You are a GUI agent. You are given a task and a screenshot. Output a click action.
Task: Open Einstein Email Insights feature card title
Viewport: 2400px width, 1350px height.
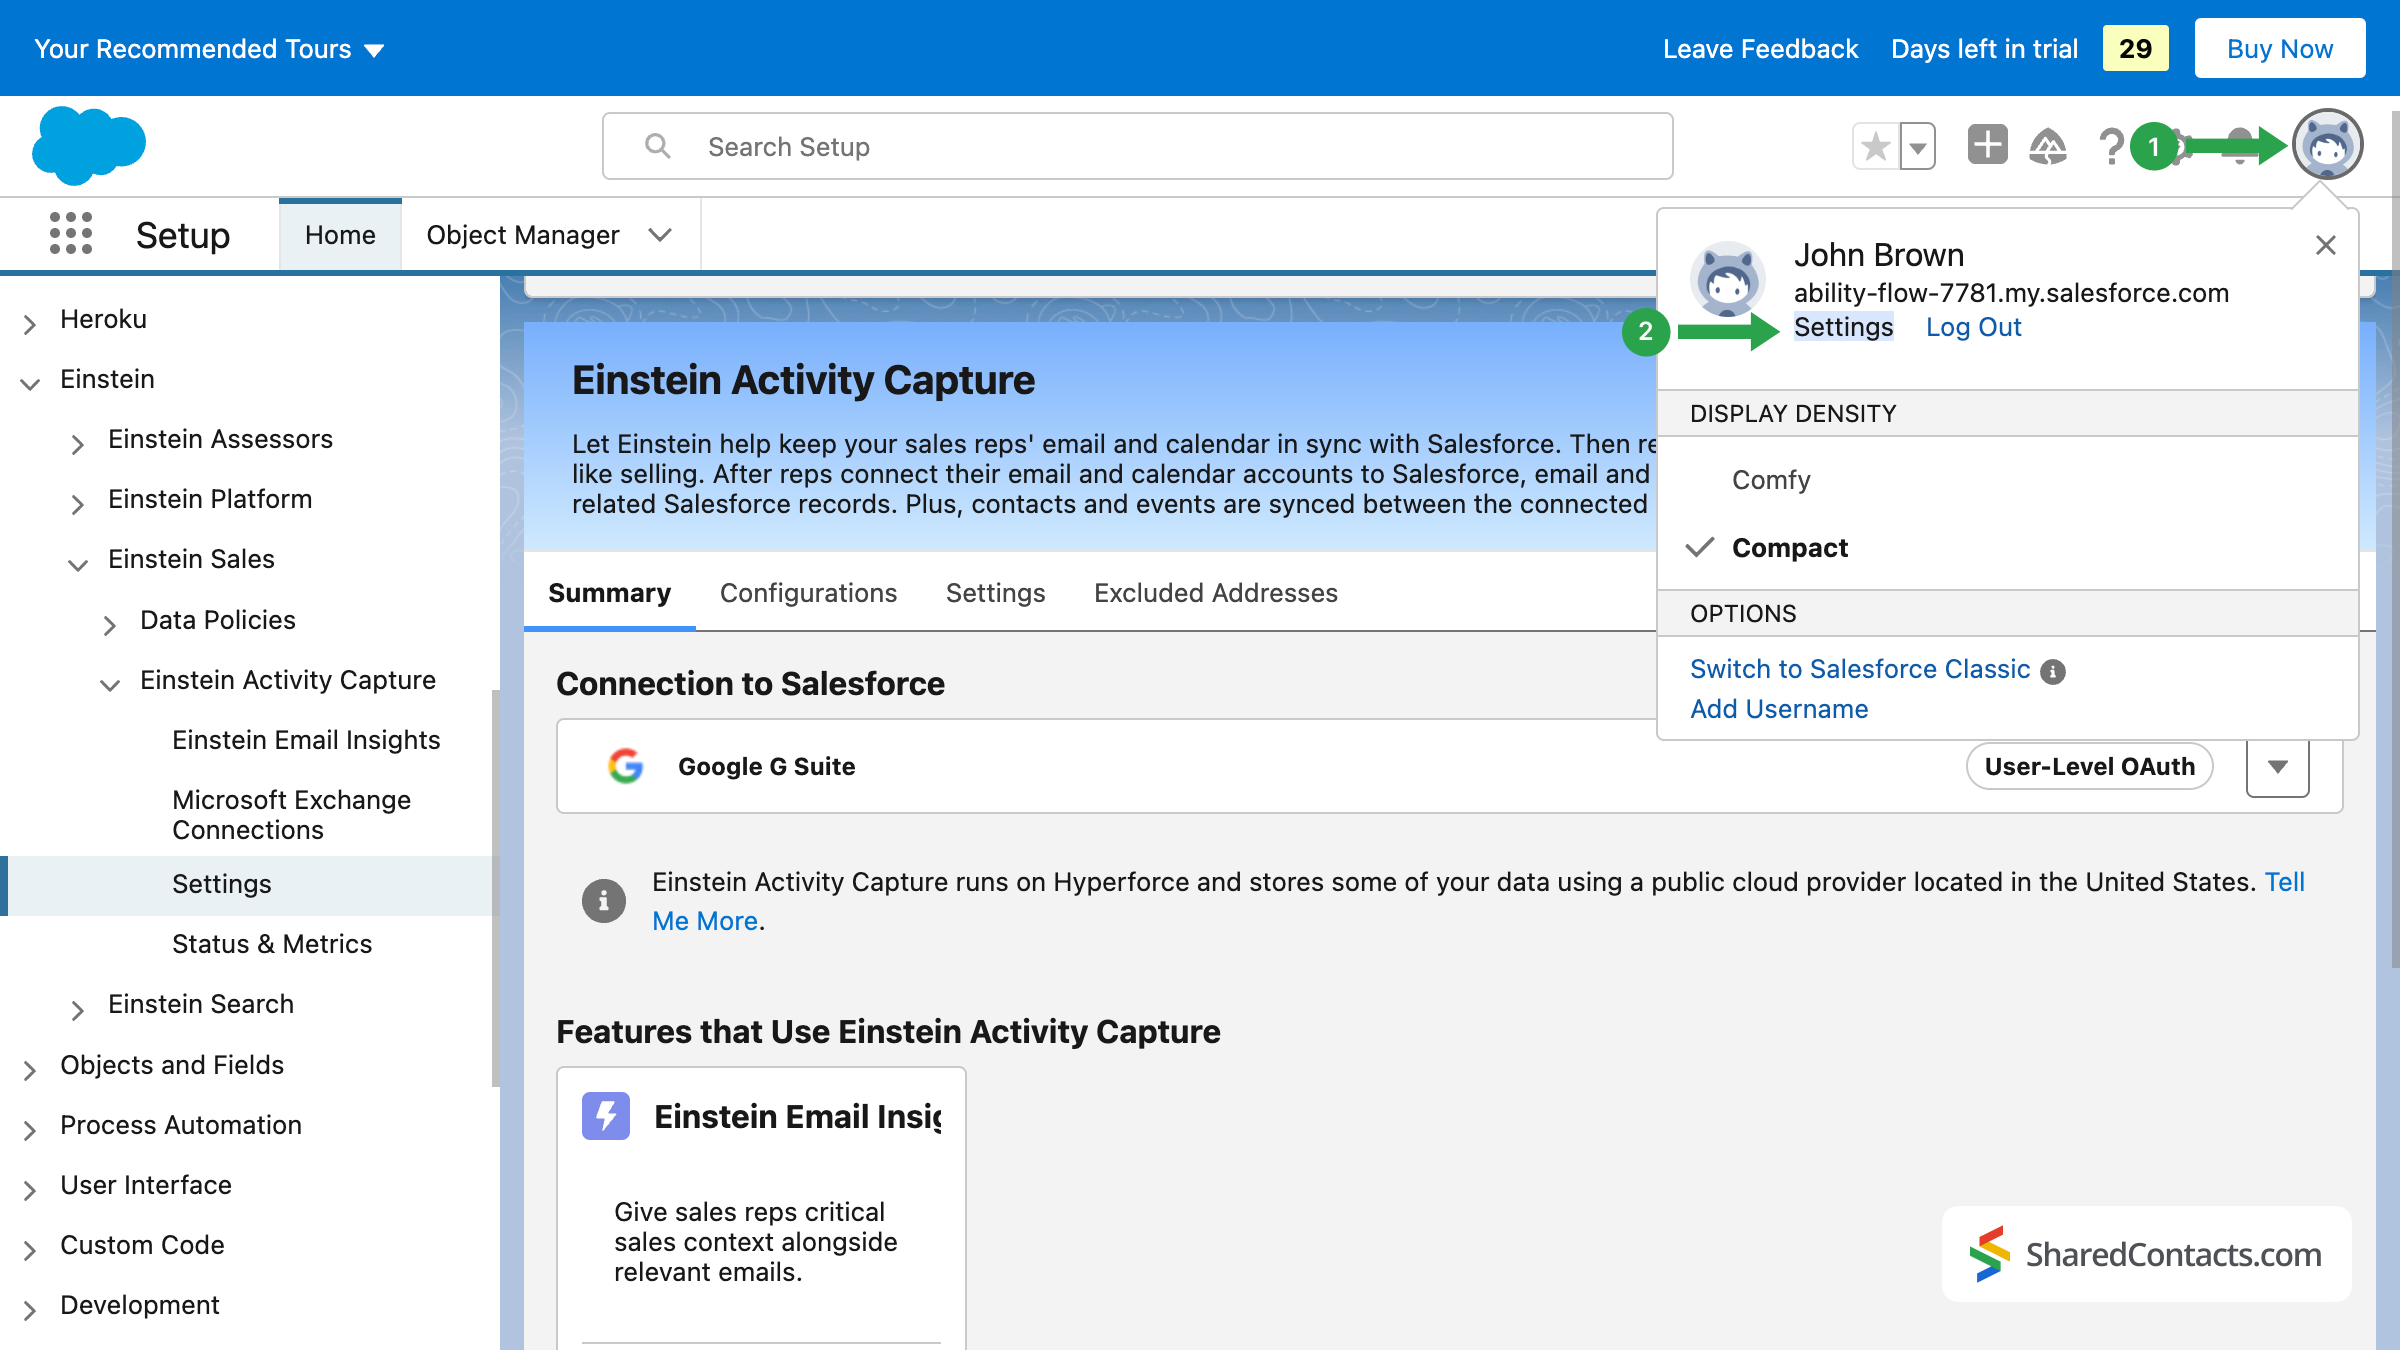coord(797,1116)
